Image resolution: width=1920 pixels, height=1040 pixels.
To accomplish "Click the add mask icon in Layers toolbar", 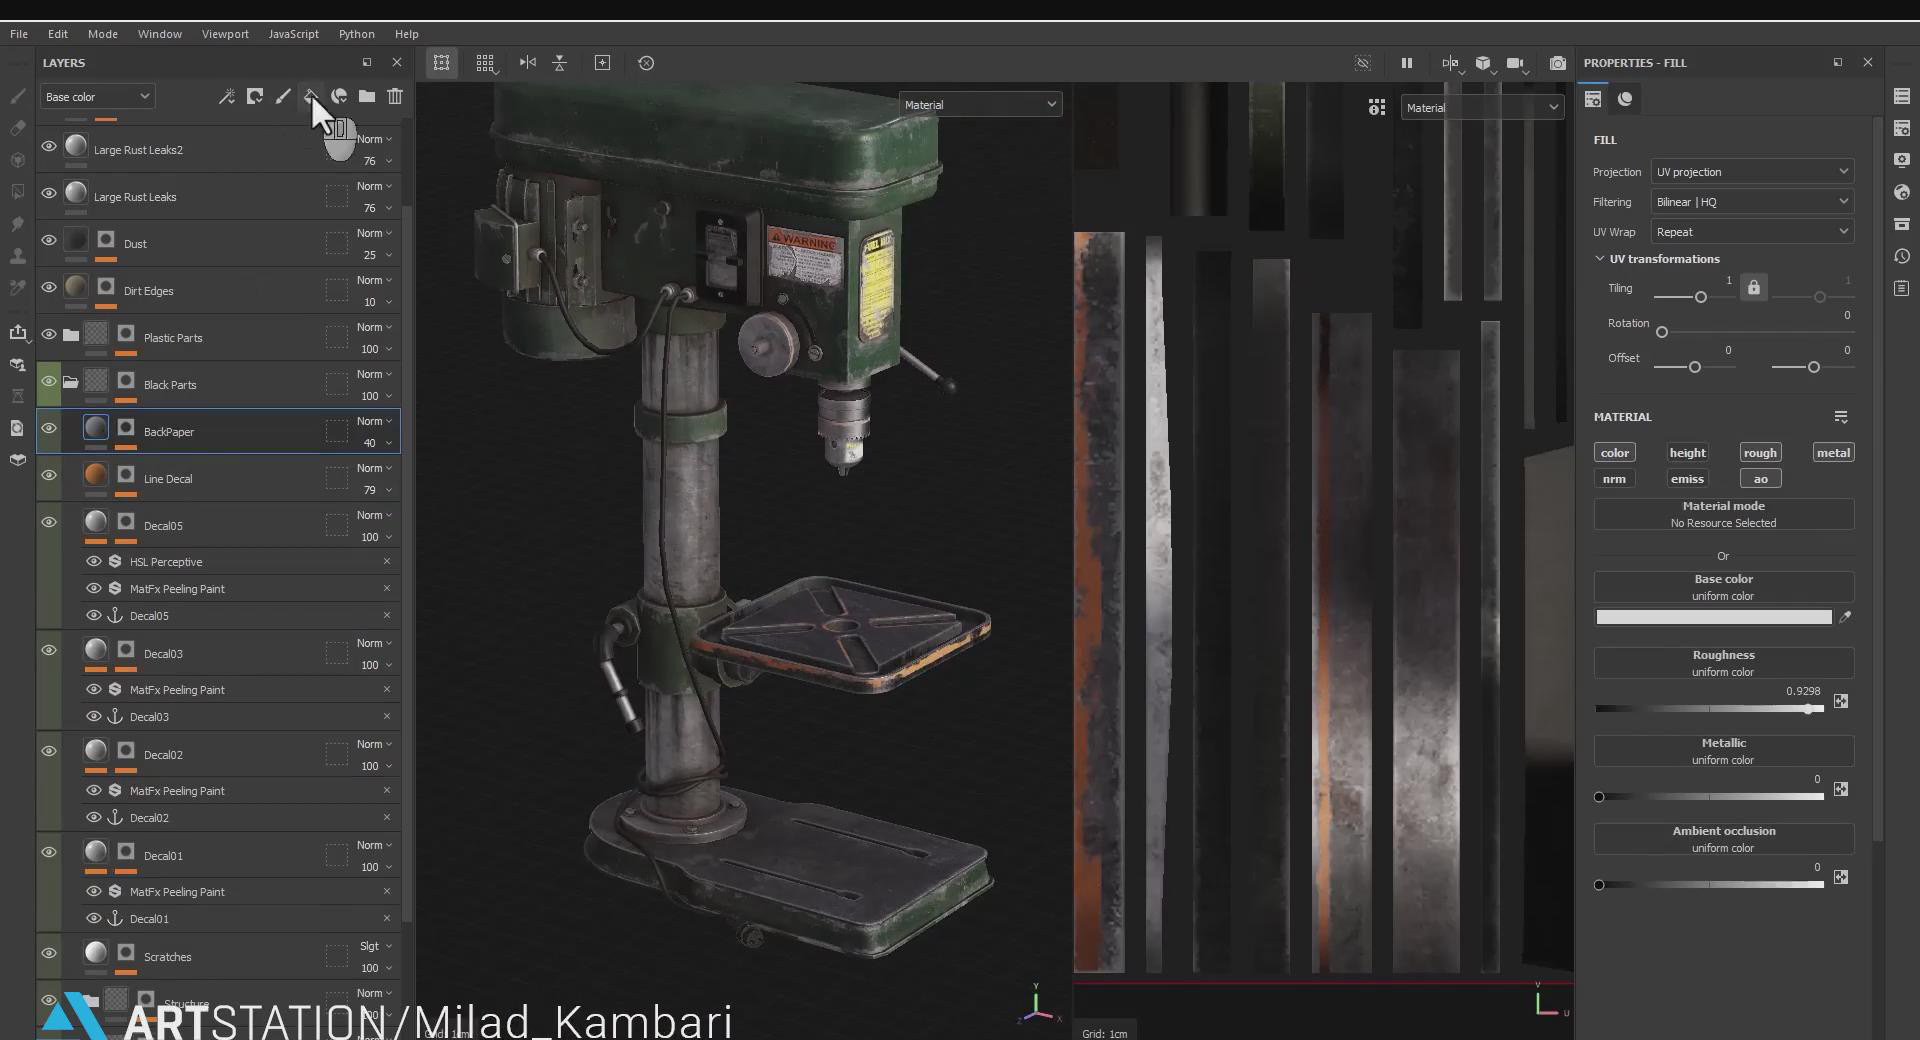I will (x=255, y=96).
